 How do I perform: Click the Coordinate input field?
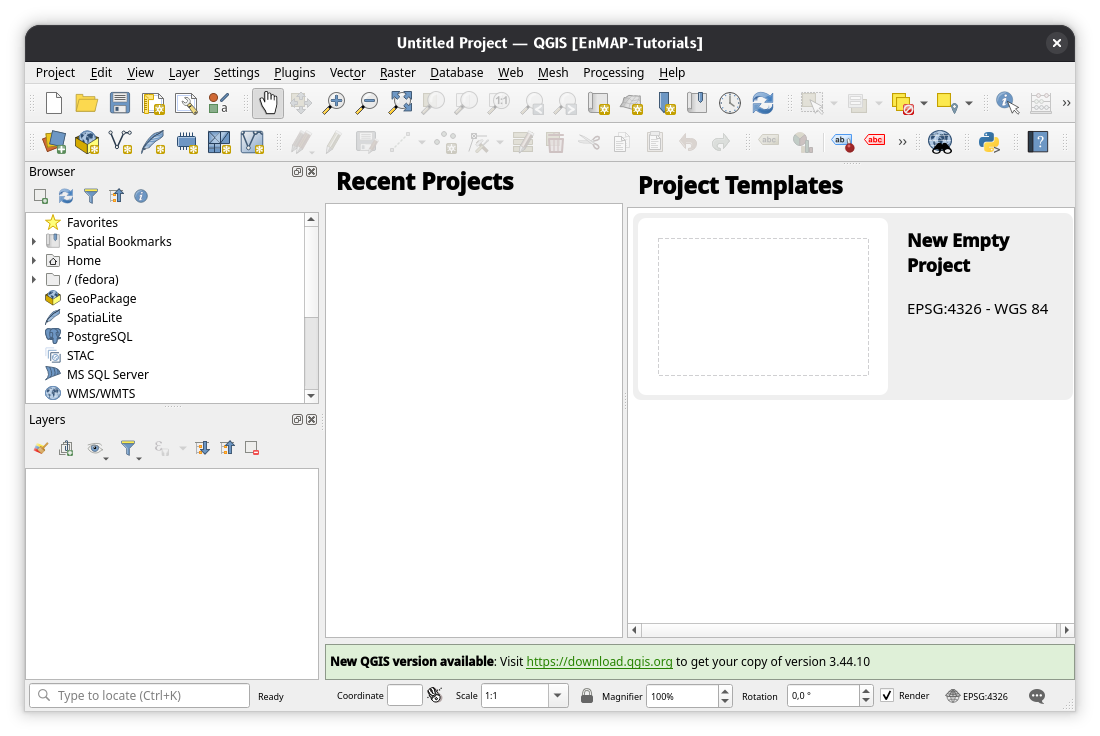coord(405,695)
